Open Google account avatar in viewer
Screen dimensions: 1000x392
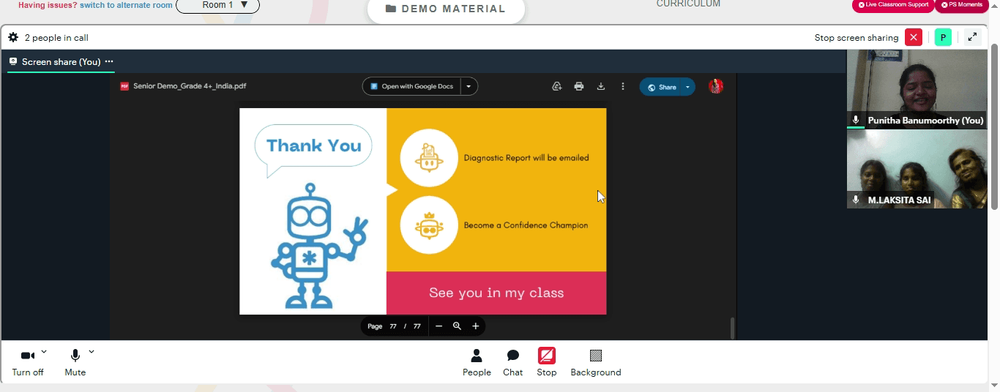coord(716,87)
